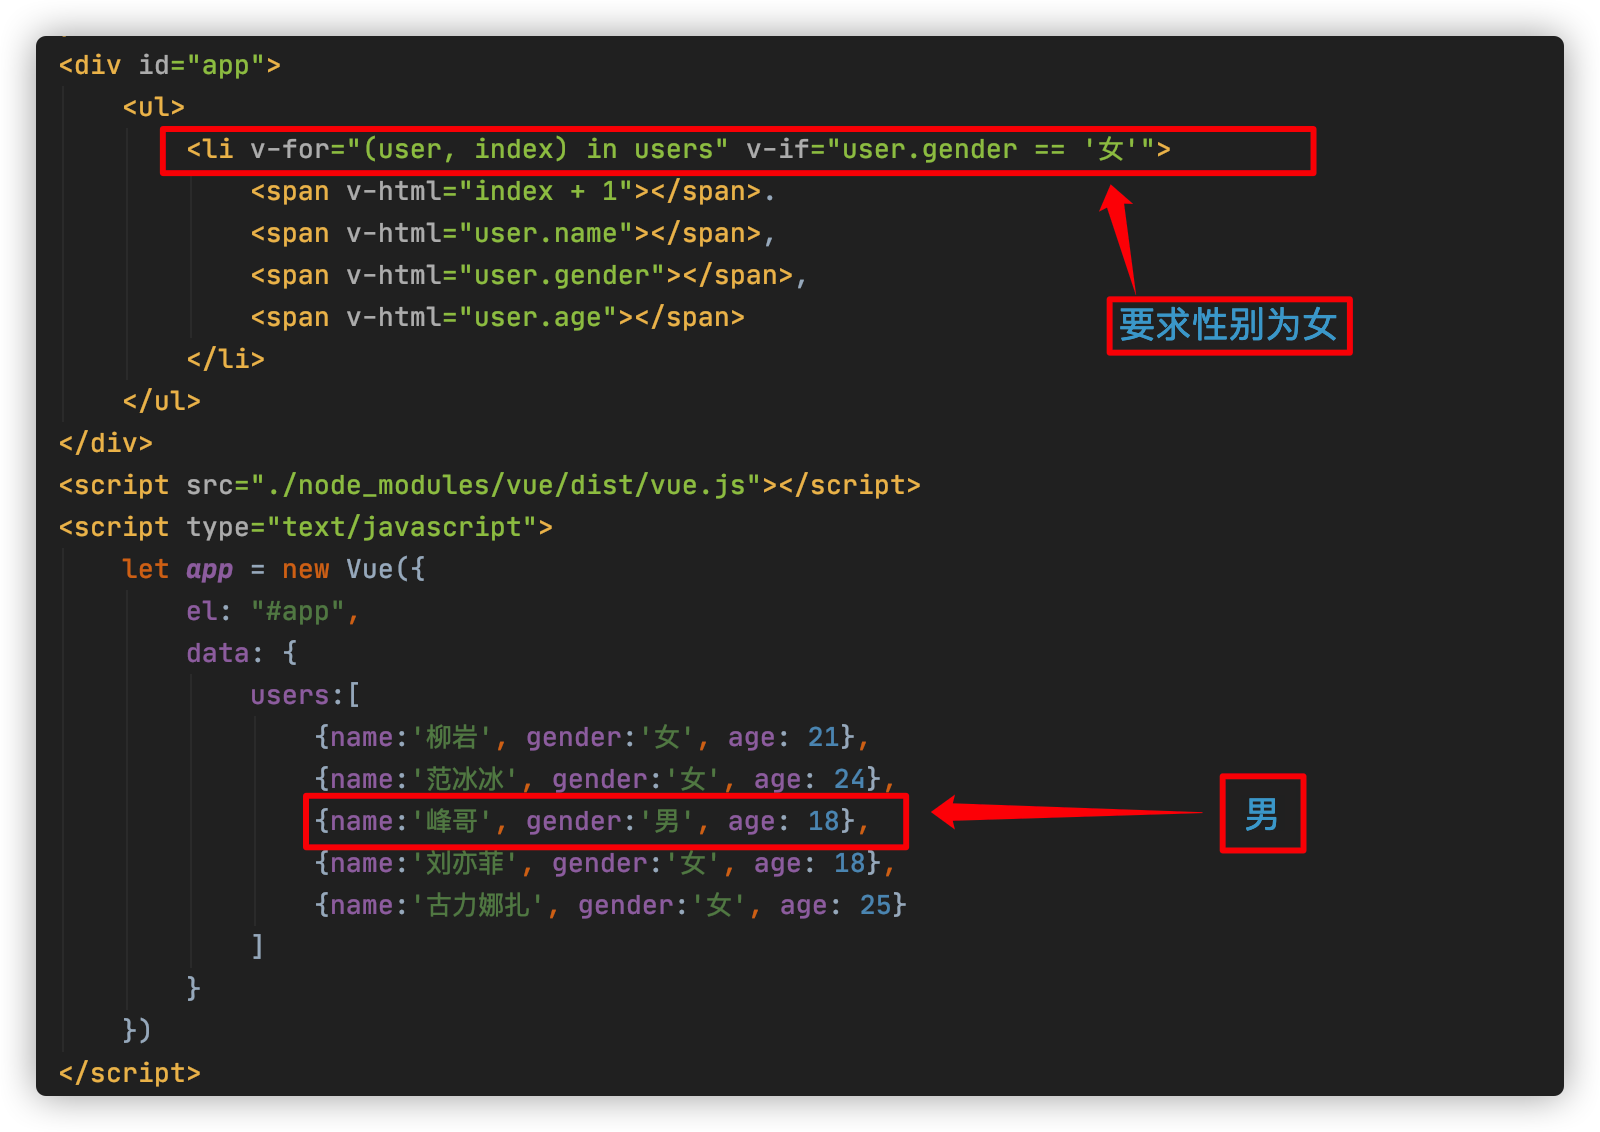Viewport: 1600px width, 1132px height.
Task: Click the span with v-html="user.age"
Action: click(497, 317)
